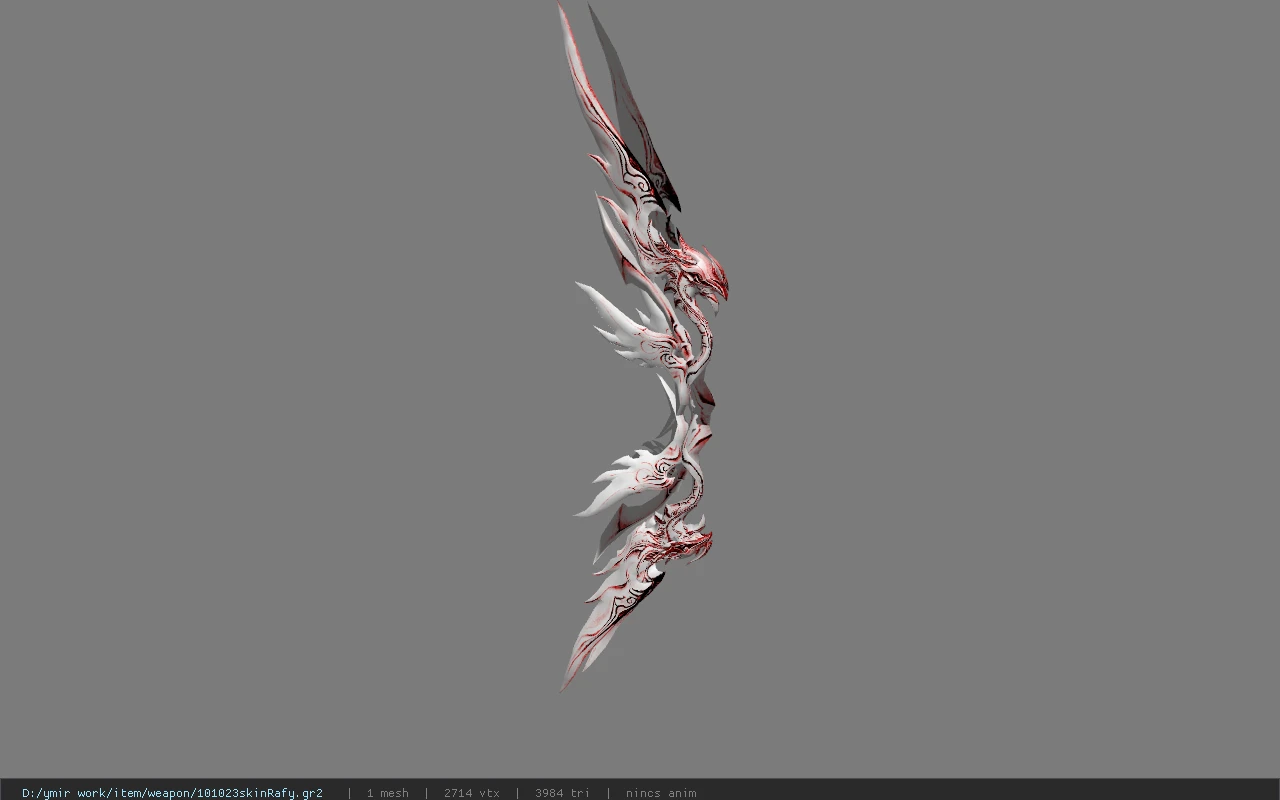Click the file path 101023skinRafy.gr2 in status bar
The image size is (1280, 800).
172,793
